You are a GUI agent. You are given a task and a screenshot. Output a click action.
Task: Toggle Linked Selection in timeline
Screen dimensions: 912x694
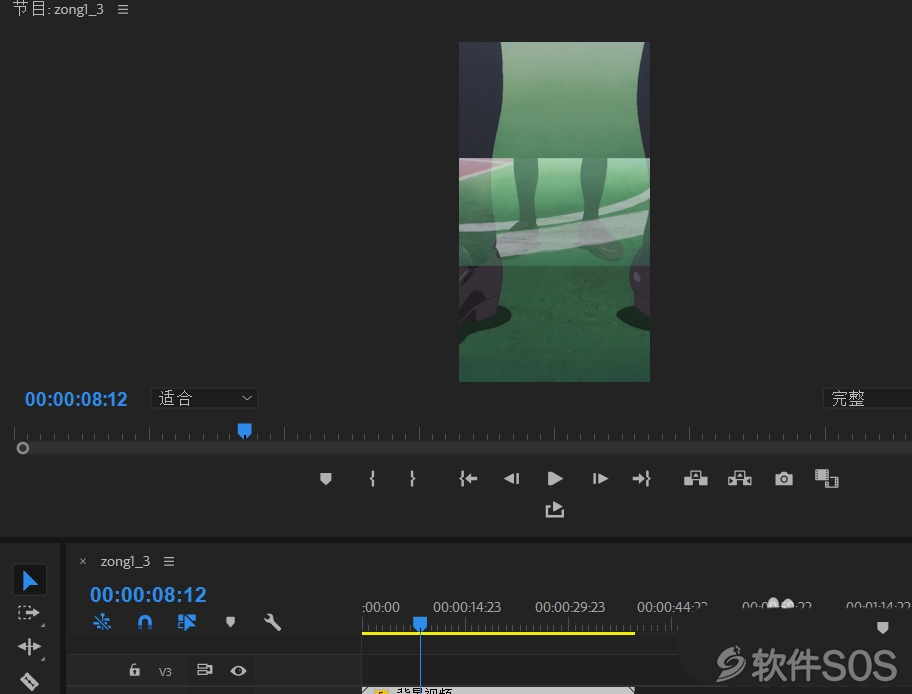click(x=187, y=622)
